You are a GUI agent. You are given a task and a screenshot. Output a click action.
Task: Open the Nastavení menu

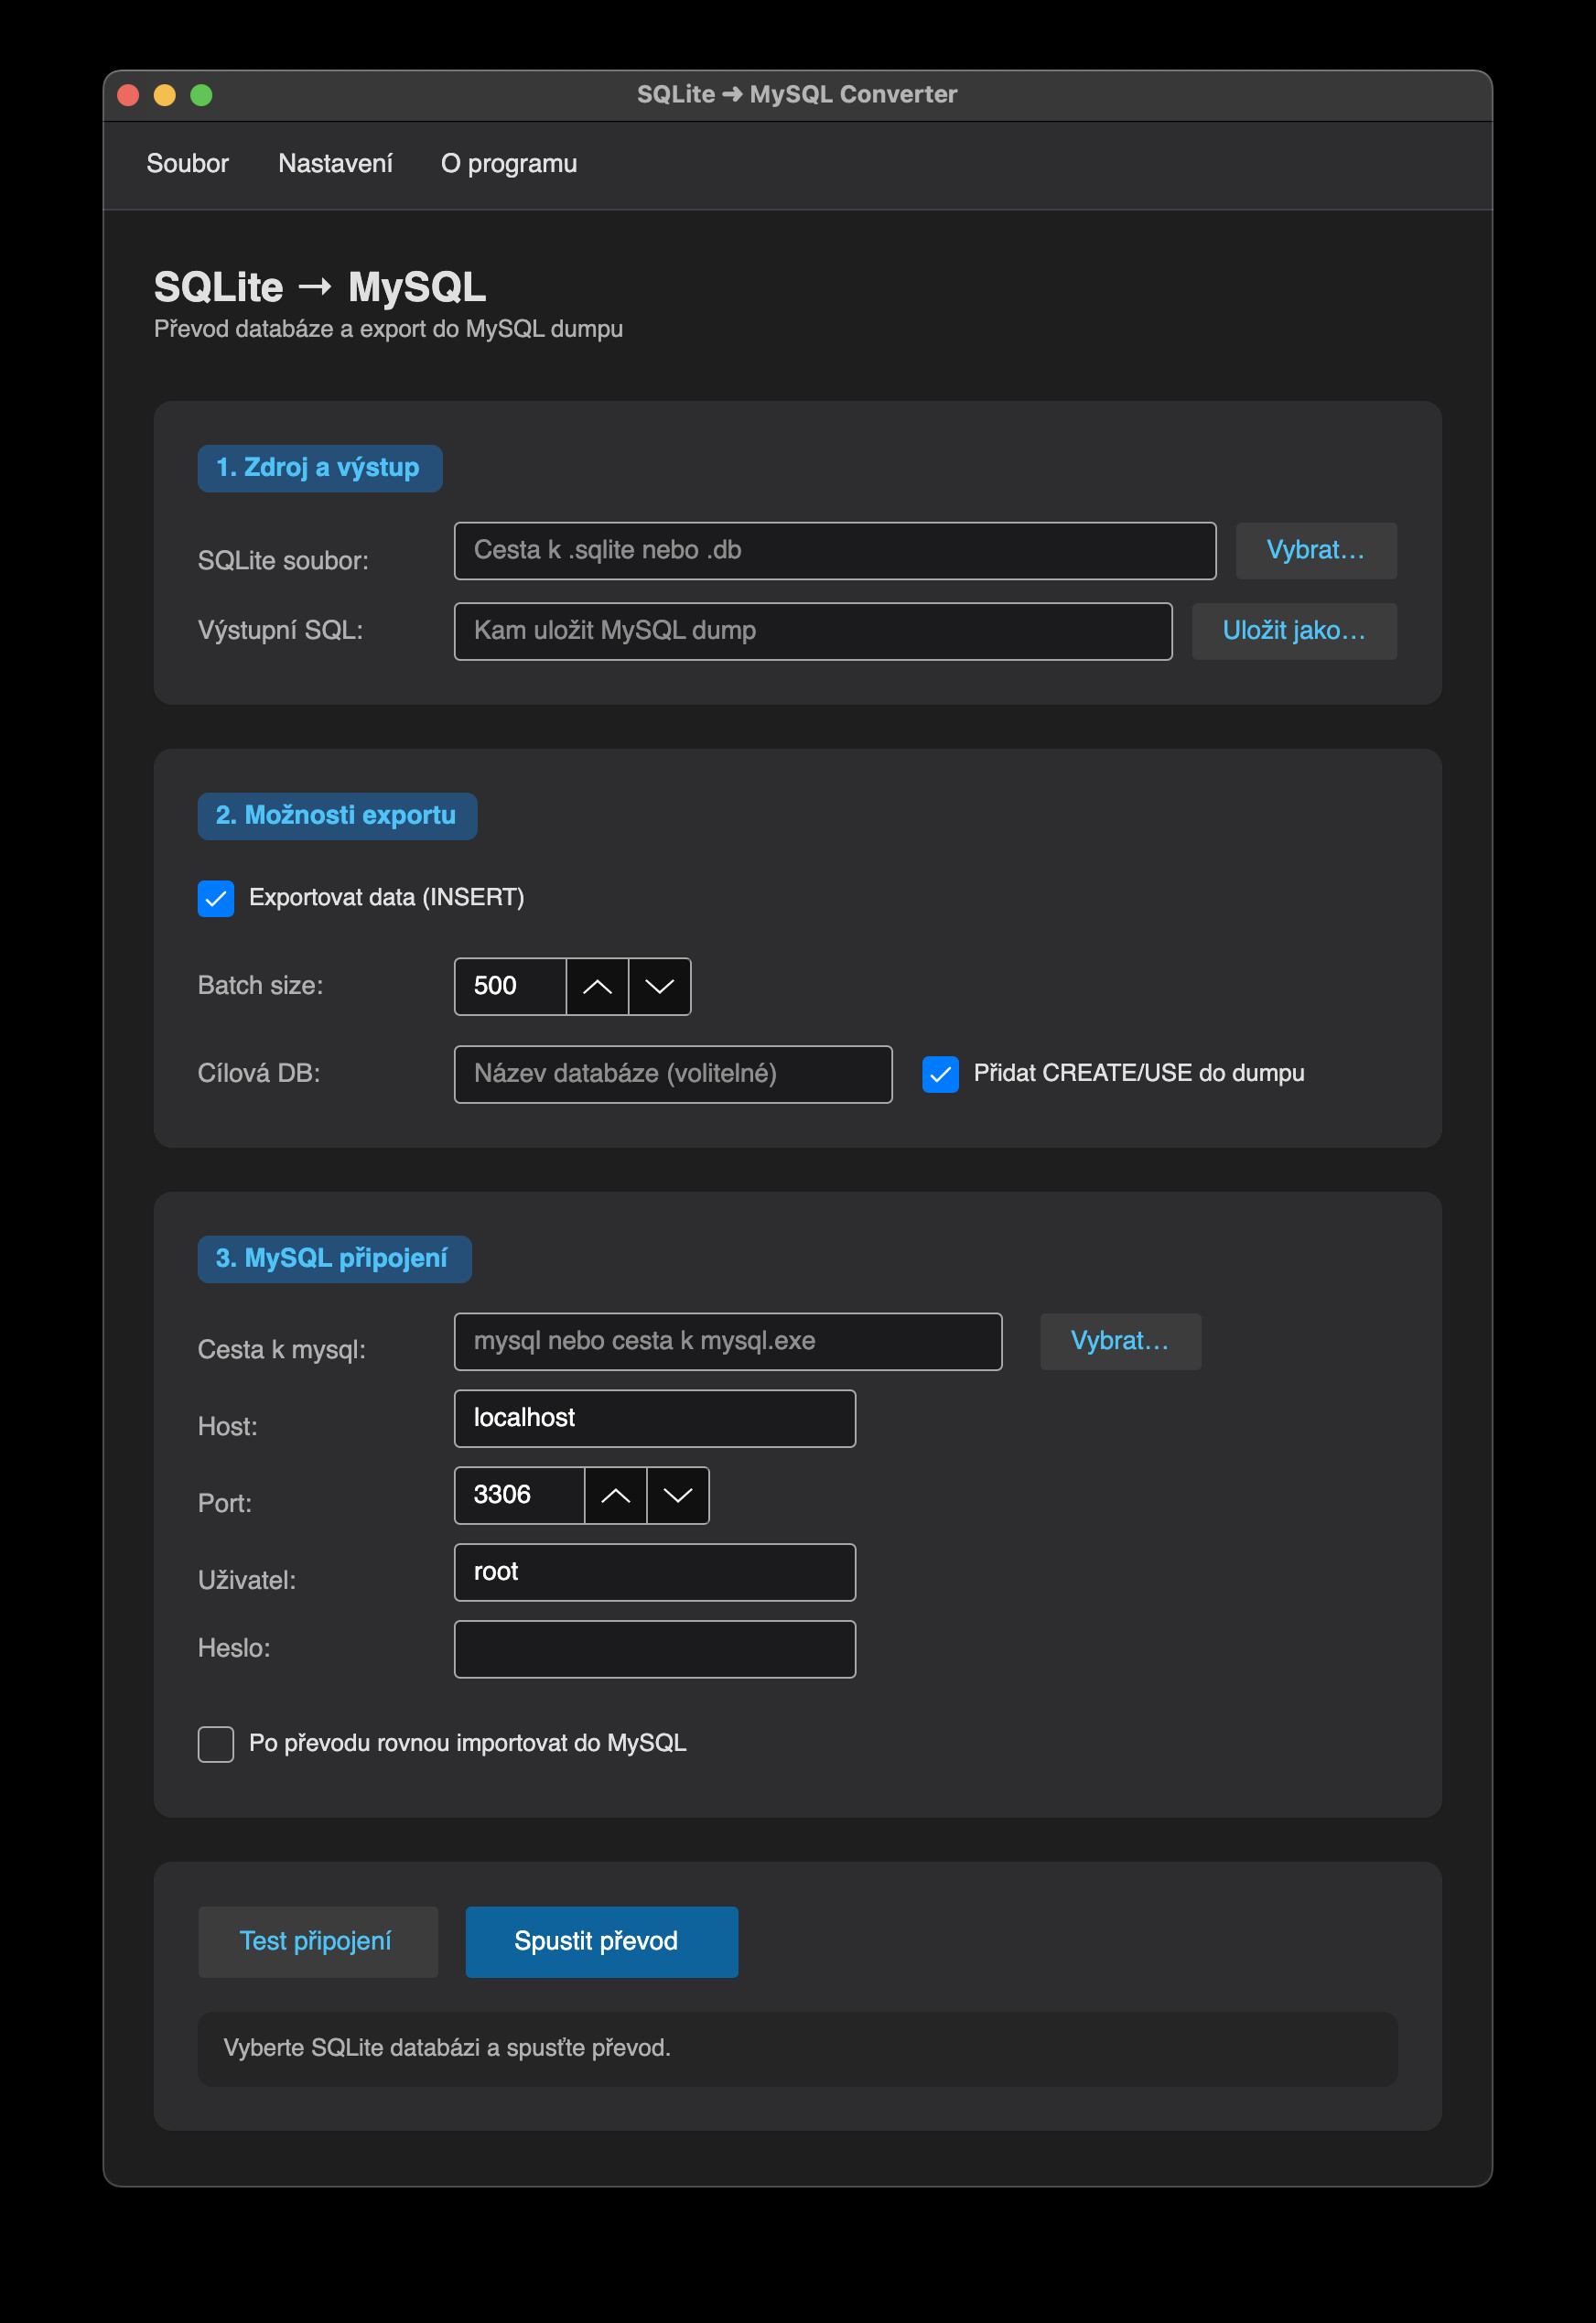tap(335, 164)
